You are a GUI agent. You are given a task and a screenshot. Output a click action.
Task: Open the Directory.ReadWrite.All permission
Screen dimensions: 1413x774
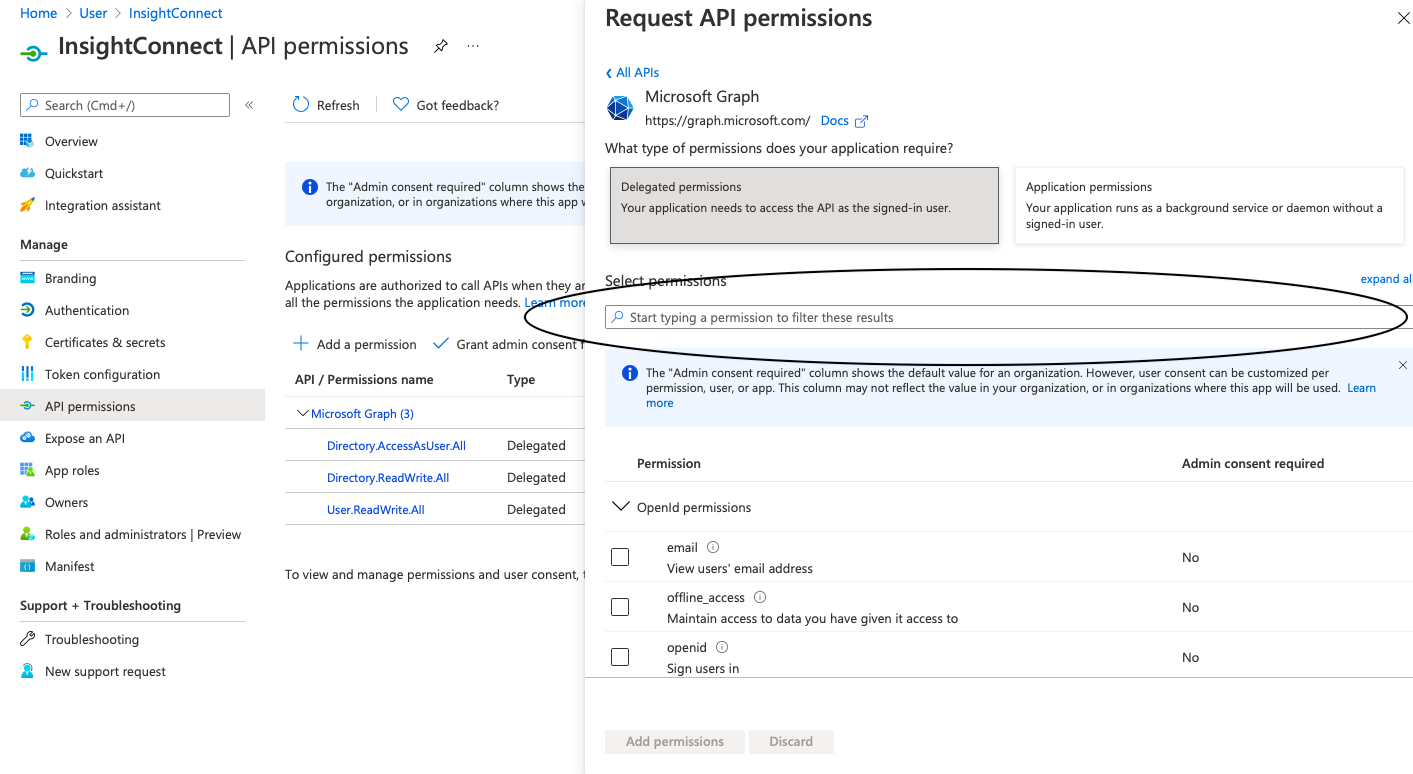(x=388, y=477)
